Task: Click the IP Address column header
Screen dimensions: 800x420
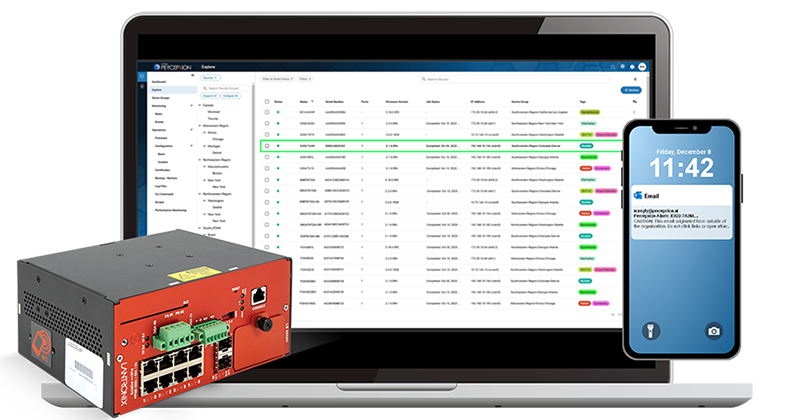Action: pos(478,102)
